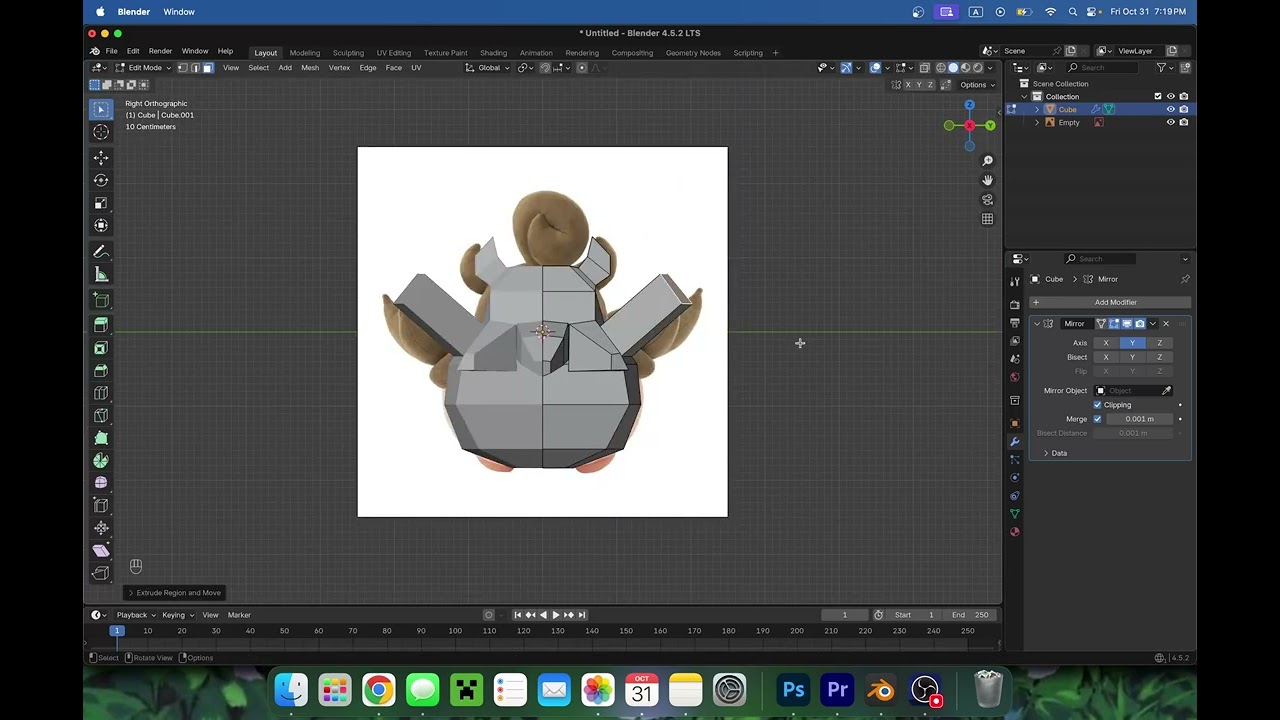This screenshot has width=1280, height=720.
Task: Select the Move tool
Action: [x=101, y=158]
